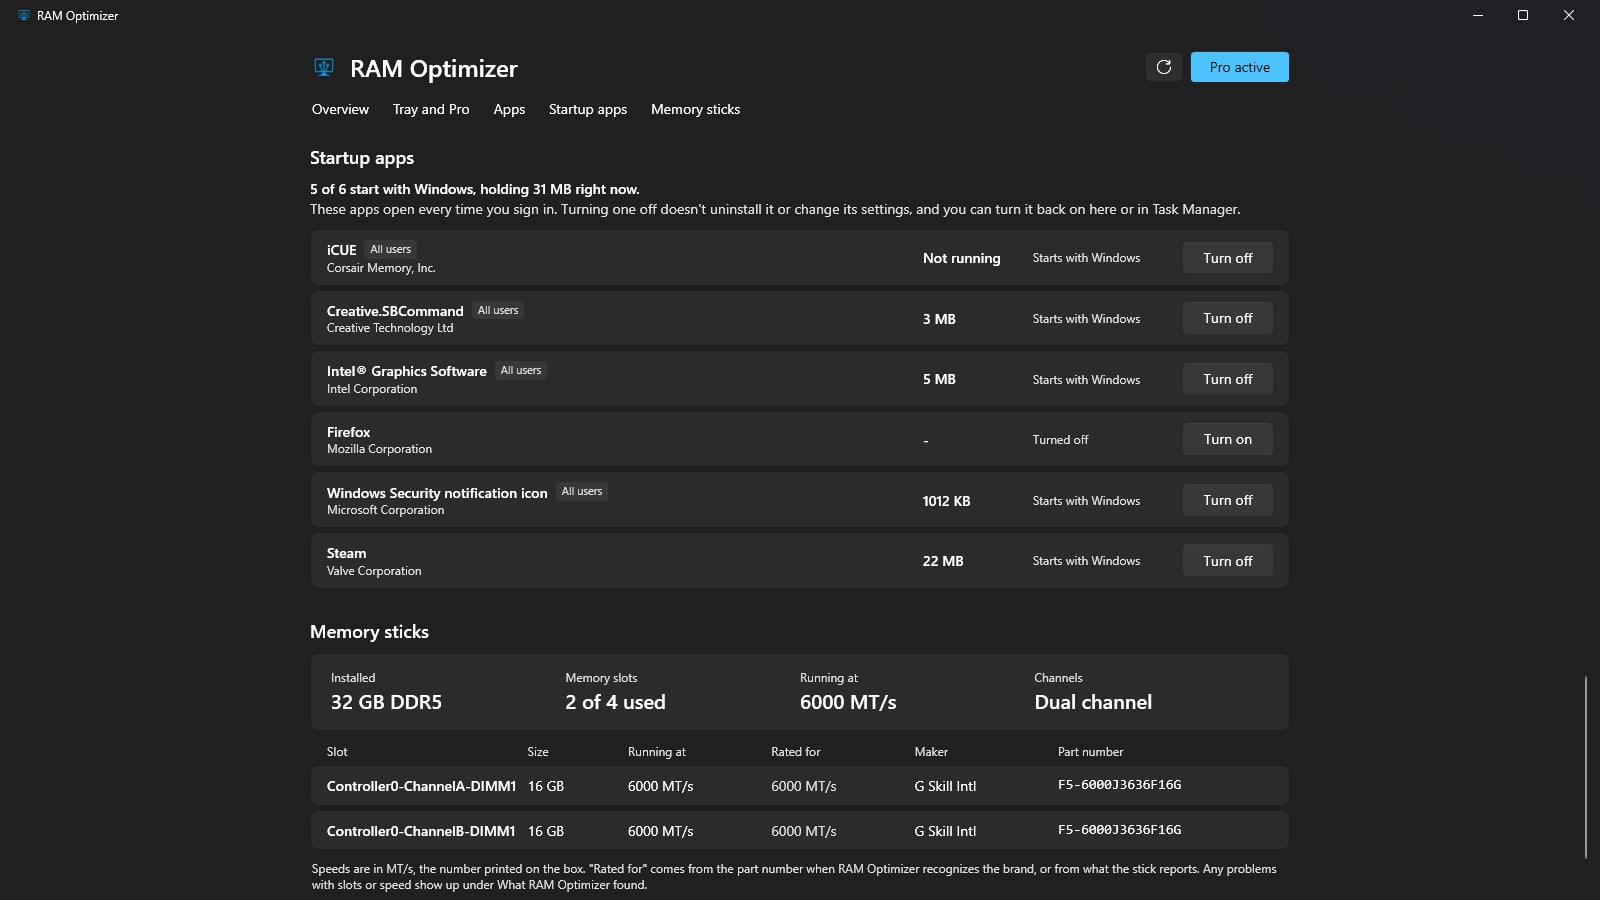Image resolution: width=1600 pixels, height=900 pixels.
Task: Click the All users badge next to Creative.SBCommand
Action: [x=498, y=310]
